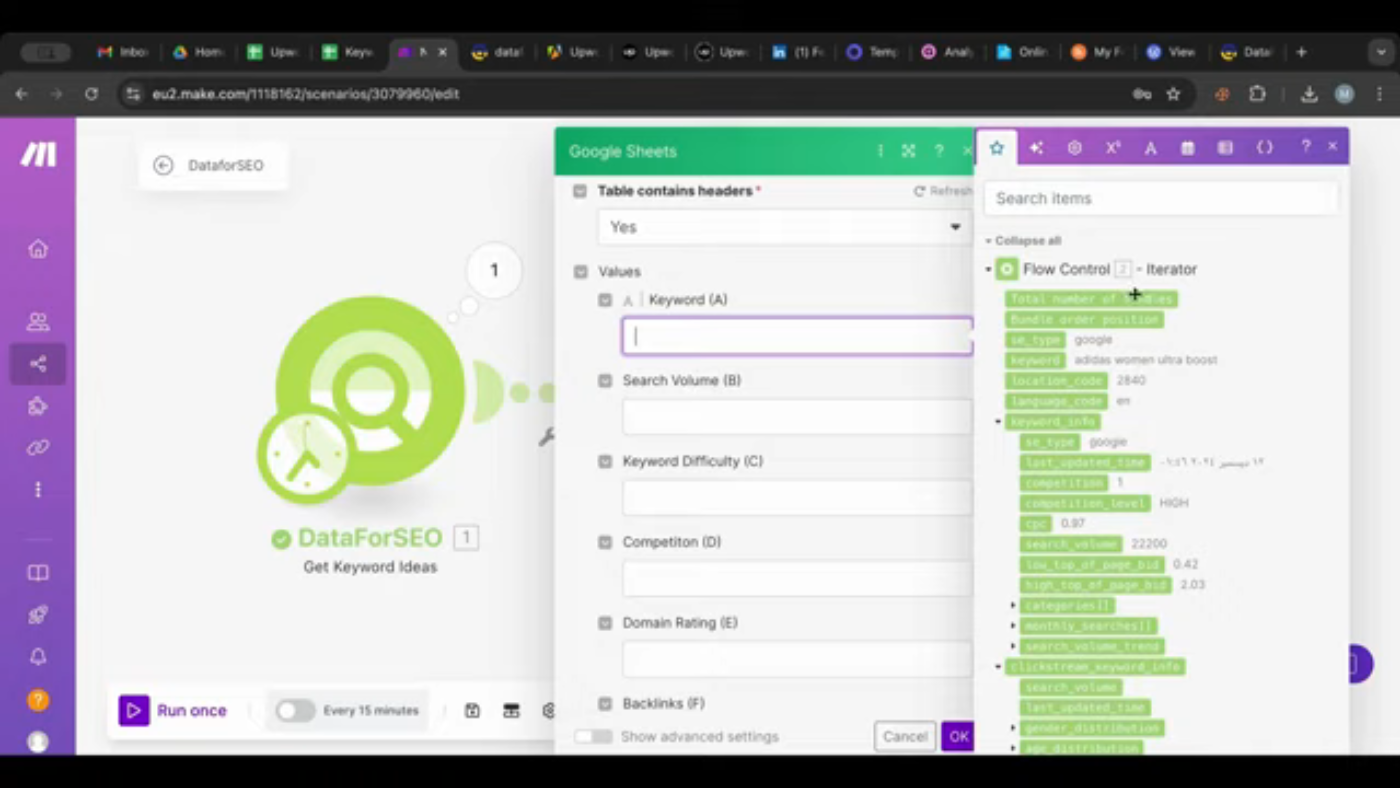Viewport: 1400px width, 788px height.
Task: Click the save scenario disk icon
Action: pos(472,710)
